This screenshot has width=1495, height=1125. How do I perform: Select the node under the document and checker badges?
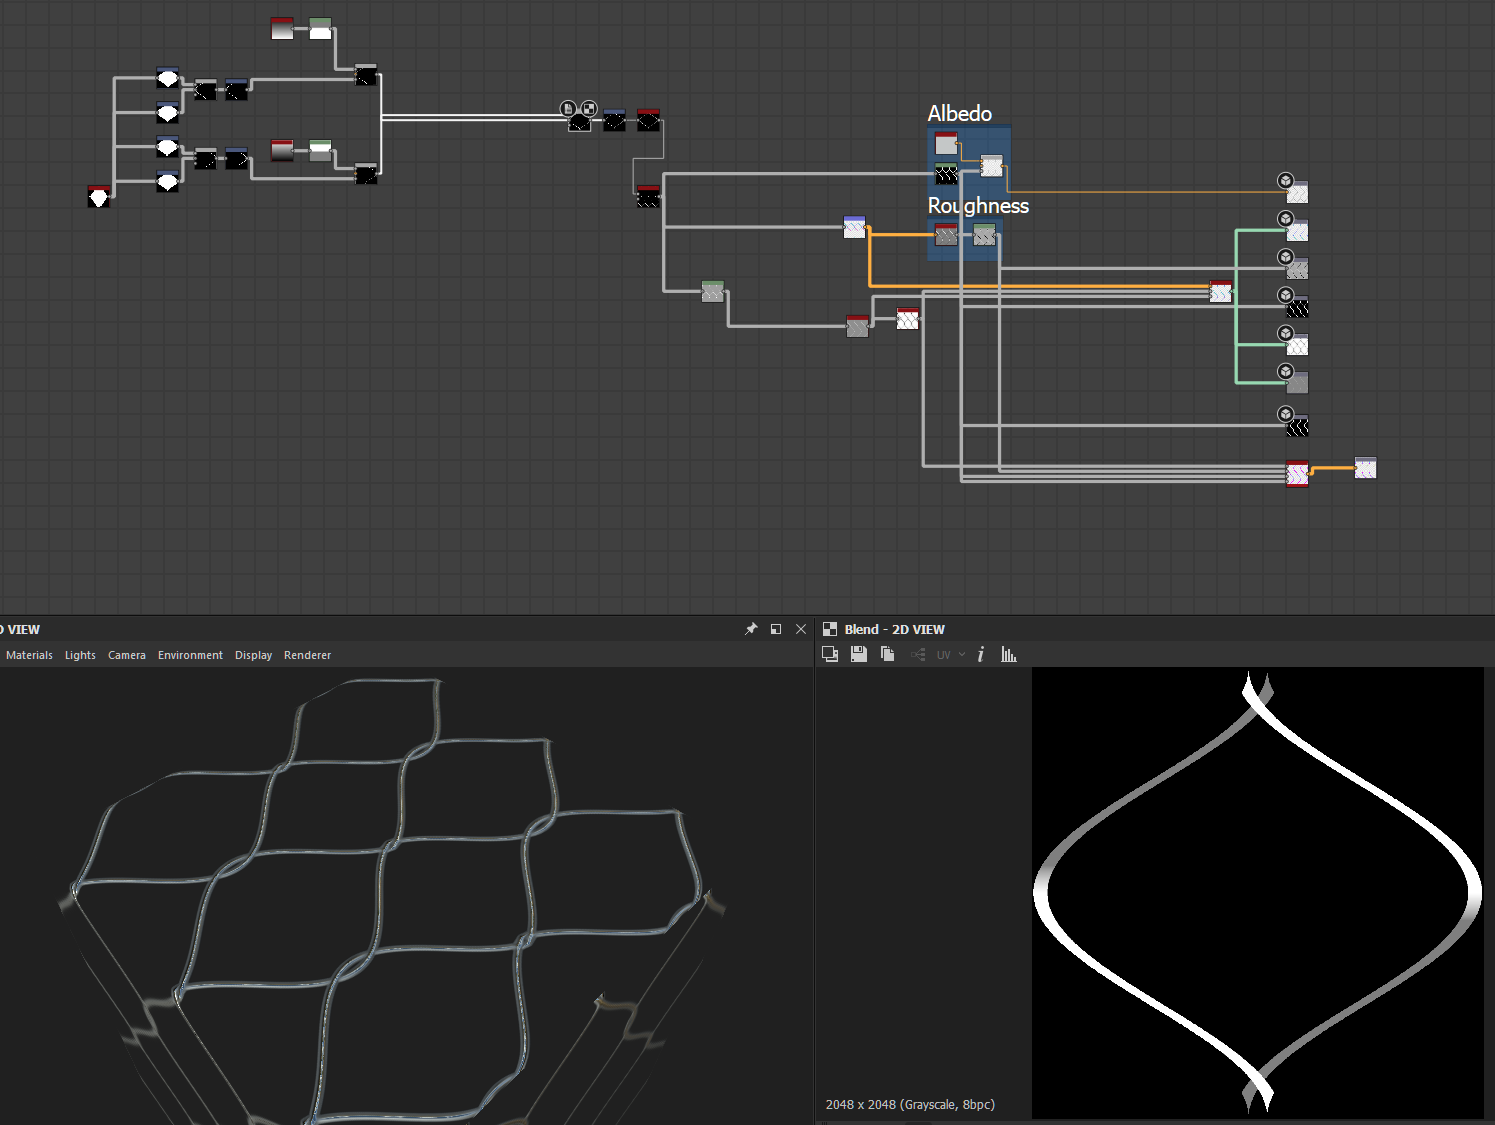click(580, 122)
